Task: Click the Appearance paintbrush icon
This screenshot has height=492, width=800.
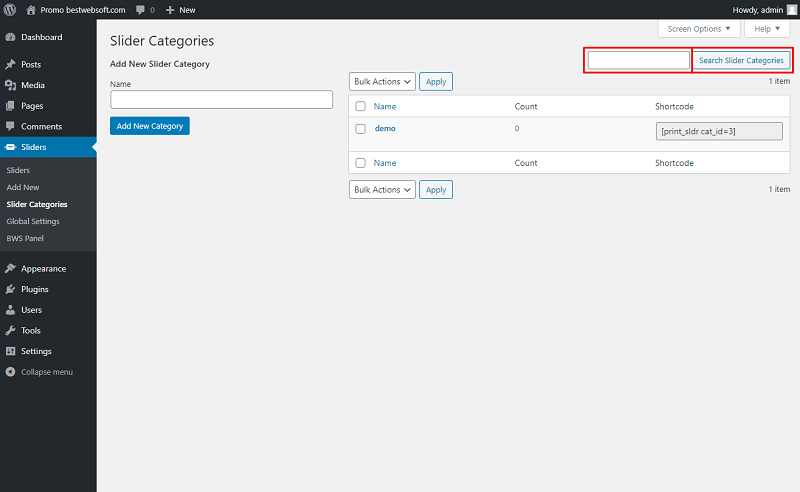Action: pyautogui.click(x=10, y=268)
